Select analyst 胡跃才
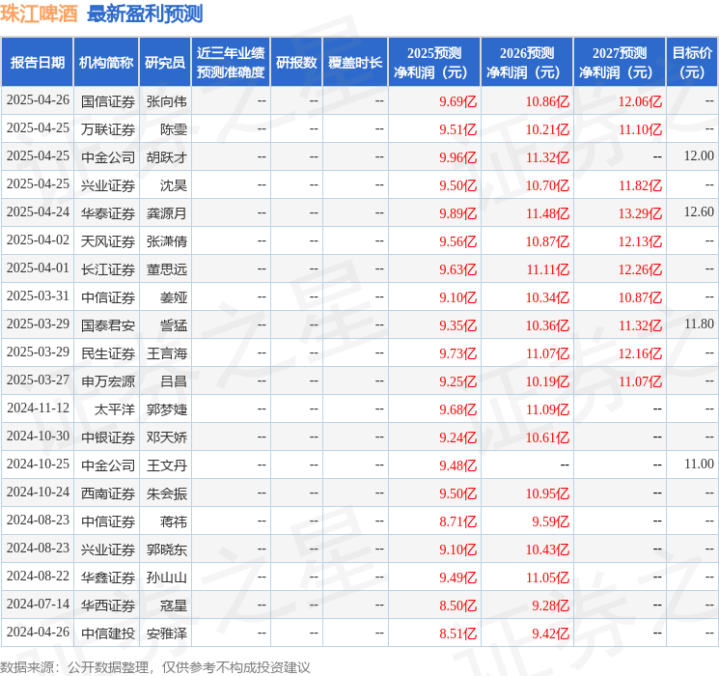The width and height of the screenshot is (719, 676). click(166, 158)
